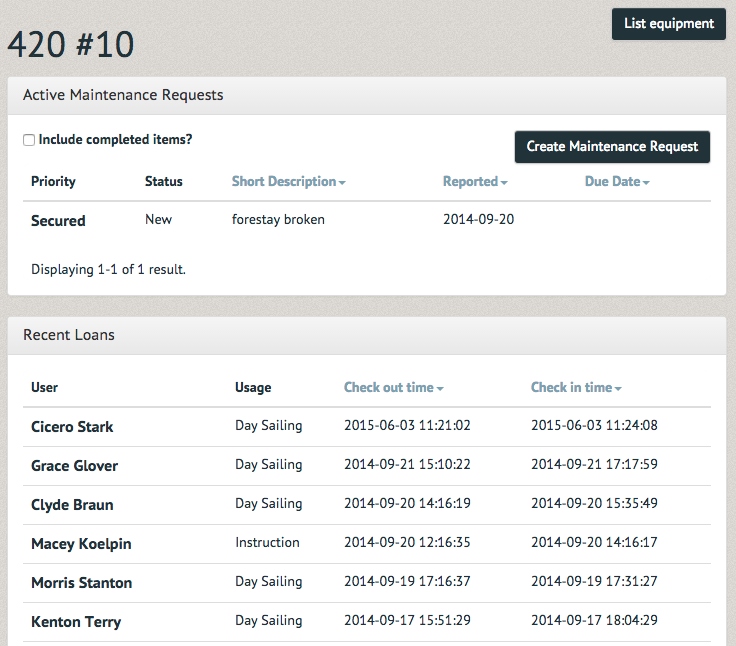Click check-in time 2014-09-20 14:16:17
Viewport: 736px width, 646px height.
coord(594,542)
